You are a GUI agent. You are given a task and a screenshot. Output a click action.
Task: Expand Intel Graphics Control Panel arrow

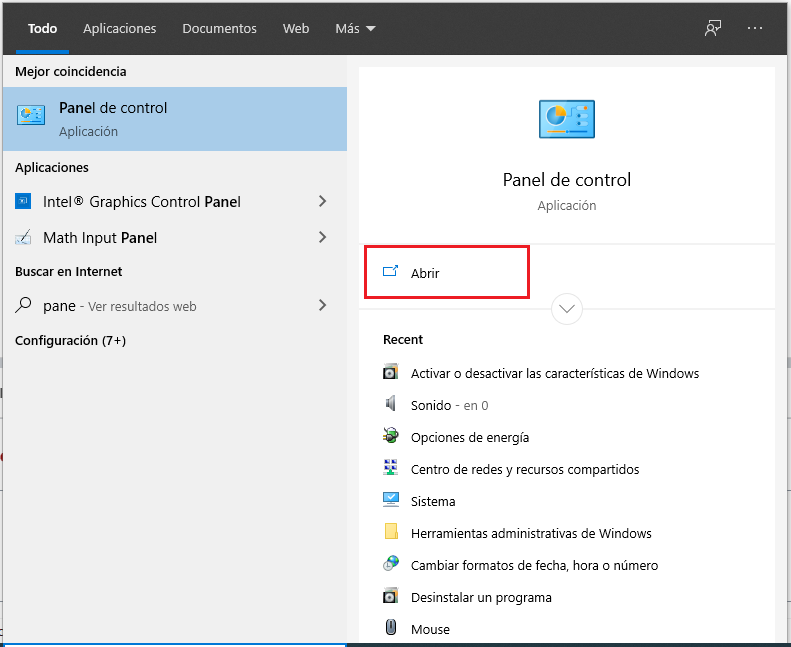pos(322,202)
